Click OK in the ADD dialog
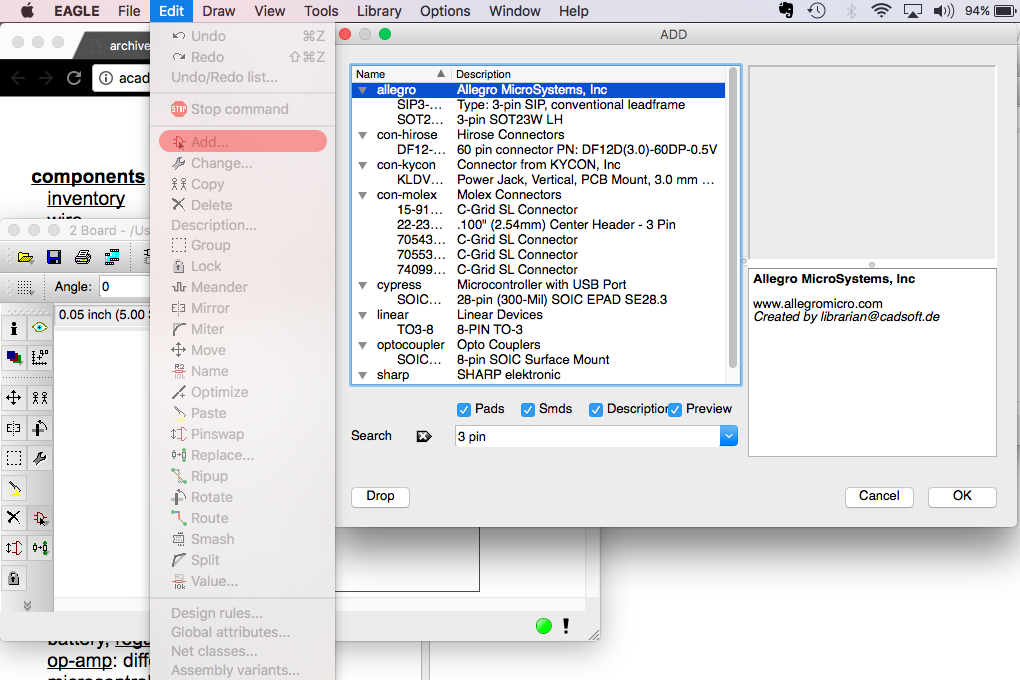1020x680 pixels. pyautogui.click(x=962, y=496)
